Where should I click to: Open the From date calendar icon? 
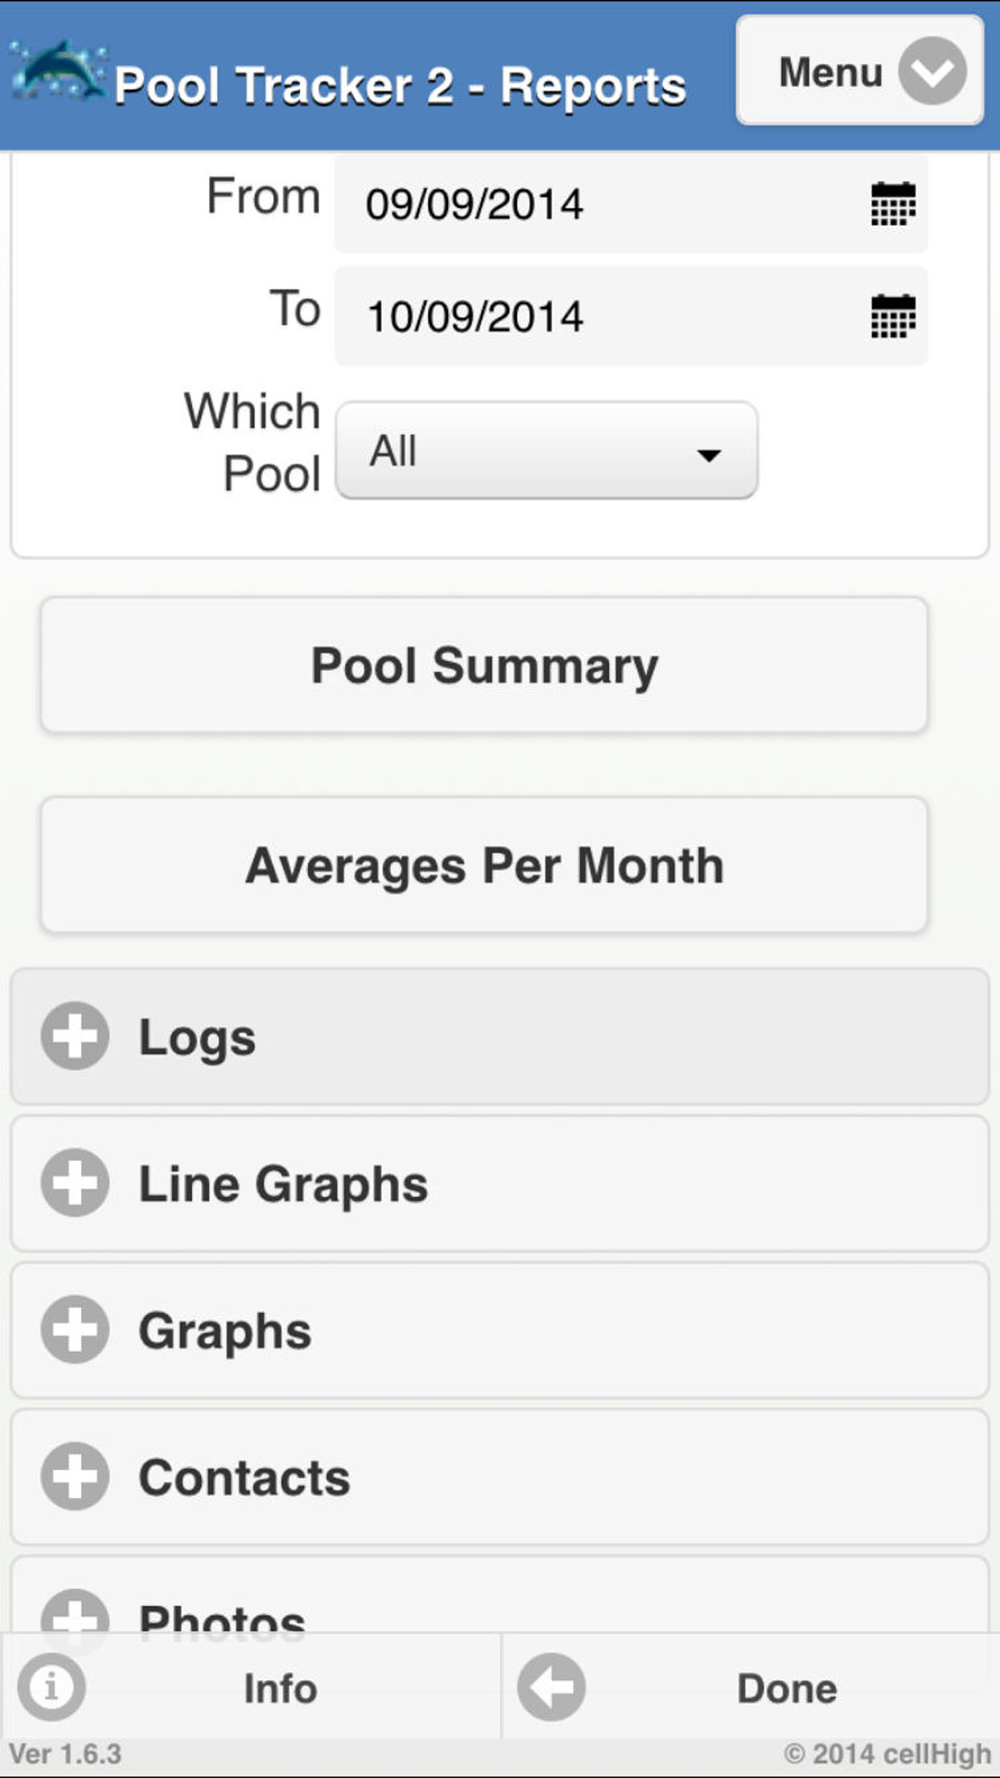892,204
